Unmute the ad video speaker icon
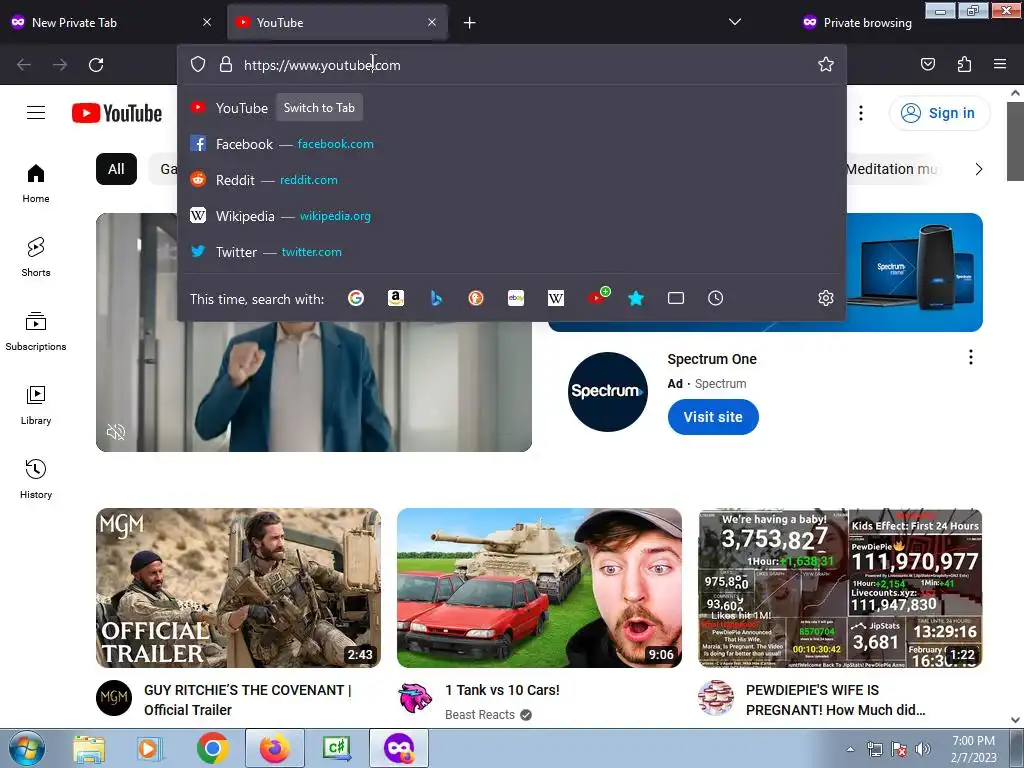Image resolution: width=1024 pixels, height=768 pixels. click(x=116, y=432)
